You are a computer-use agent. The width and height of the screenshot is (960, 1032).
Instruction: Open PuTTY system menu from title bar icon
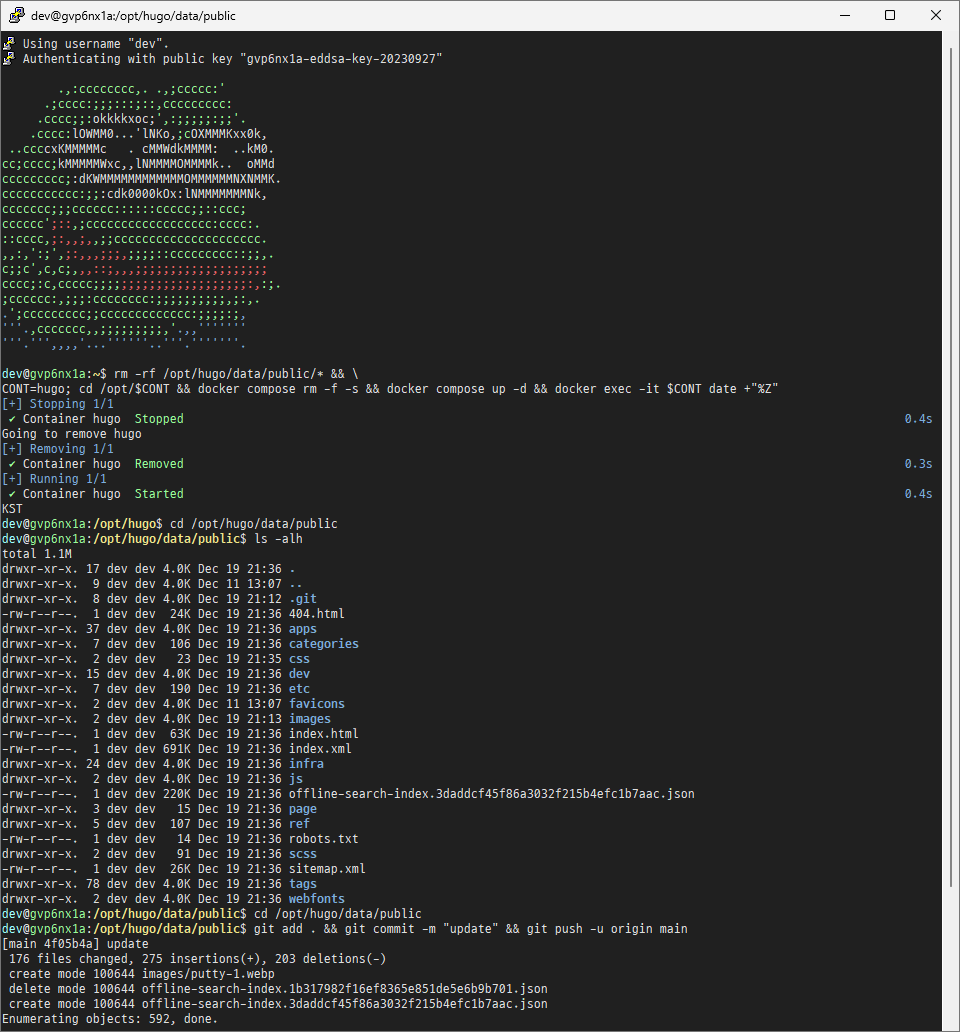coord(16,16)
